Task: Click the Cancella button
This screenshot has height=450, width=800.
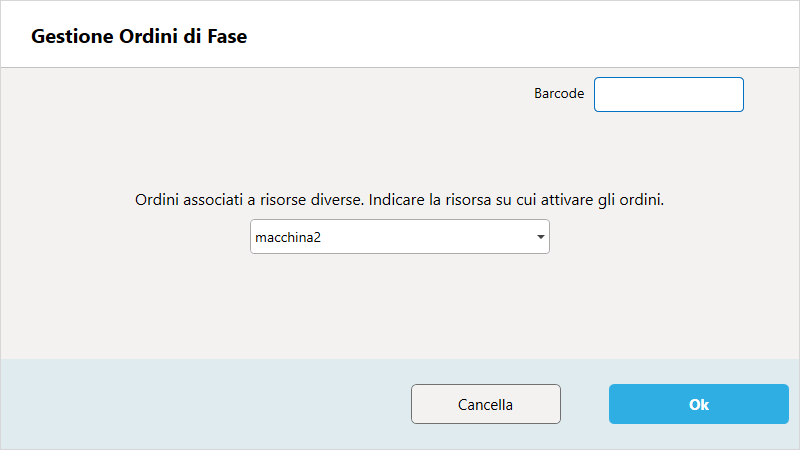Action: pyautogui.click(x=486, y=404)
